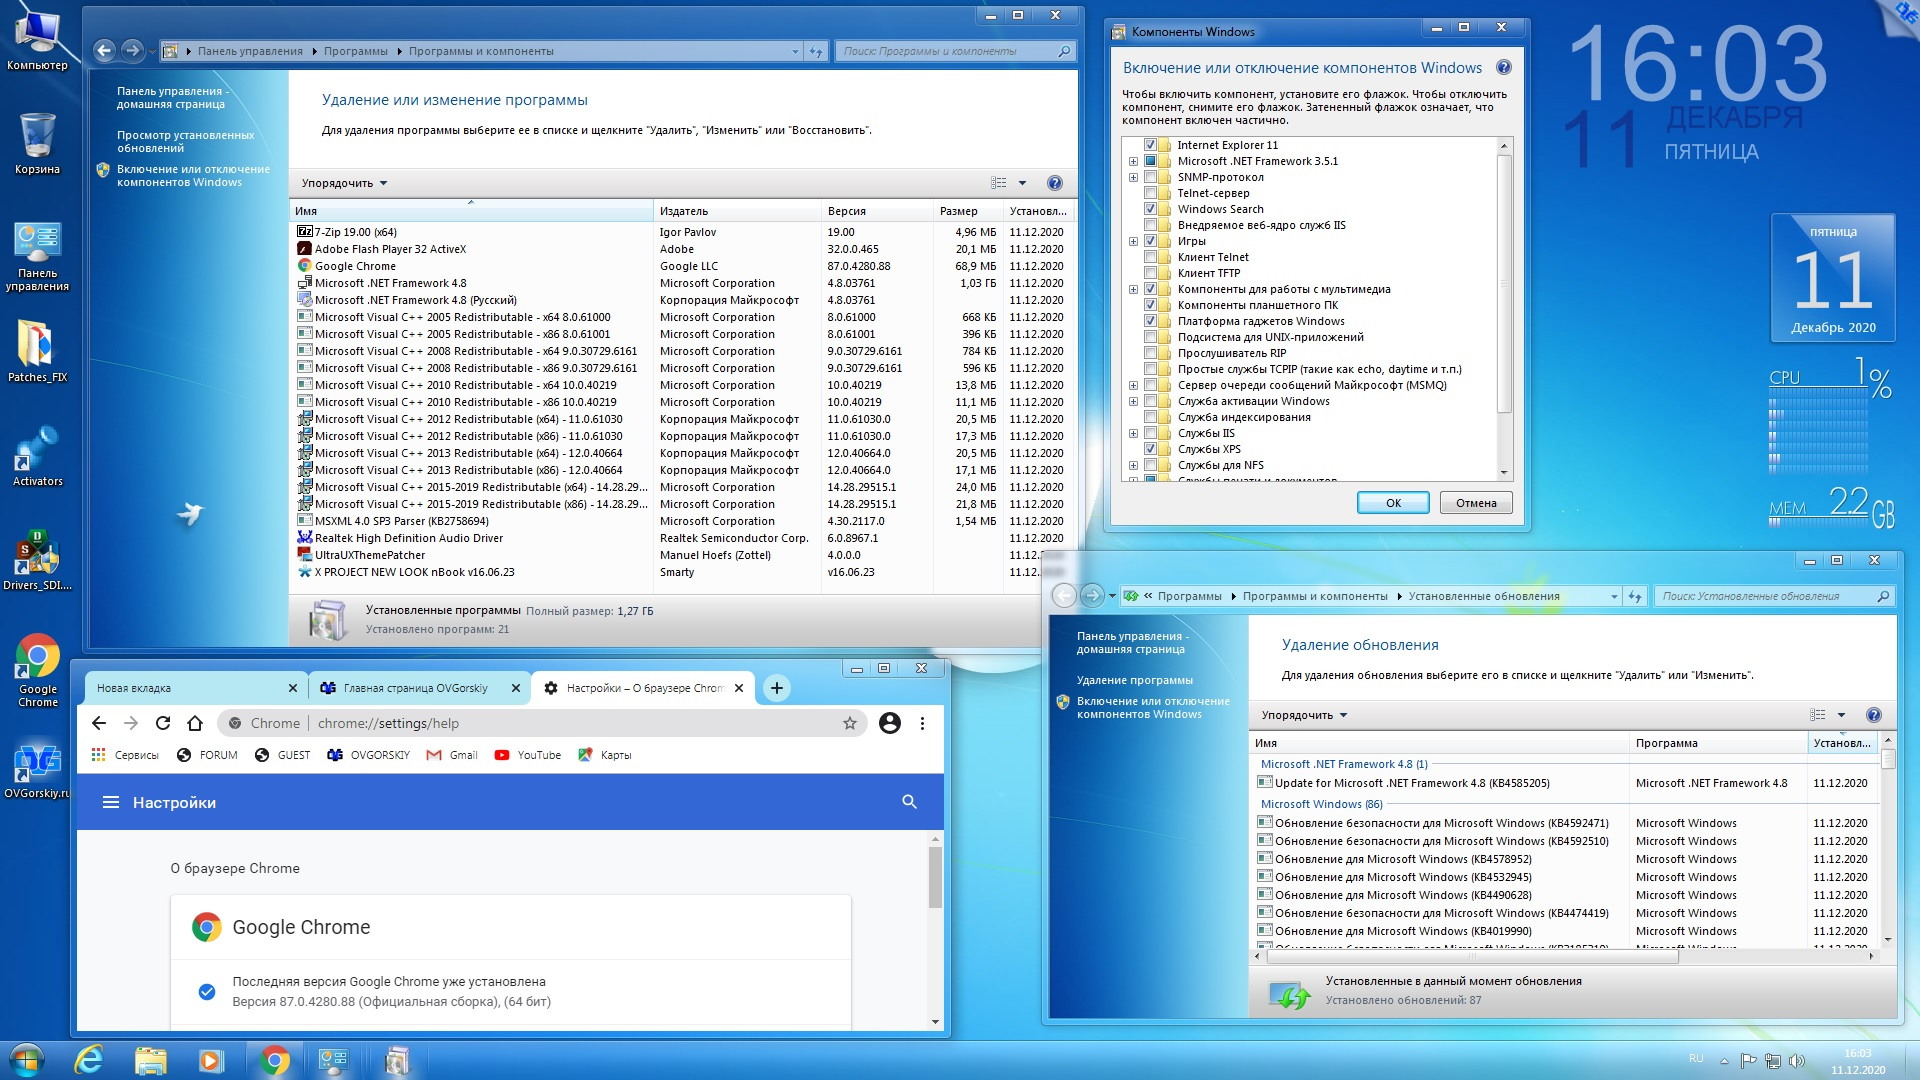Image resolution: width=1920 pixels, height=1080 pixels.
Task: Open Windows Explorer from the taskbar
Action: [150, 1060]
